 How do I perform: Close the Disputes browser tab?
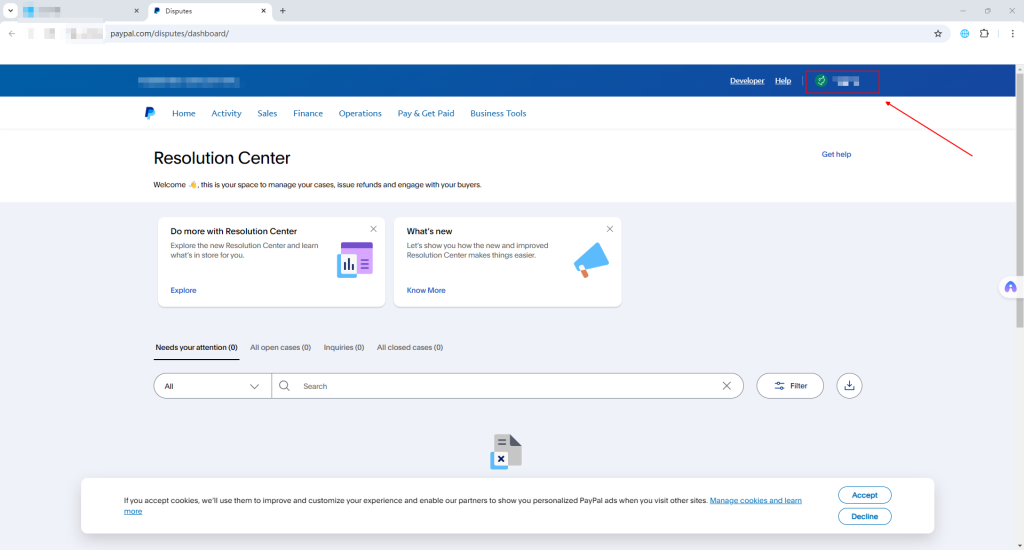(263, 10)
